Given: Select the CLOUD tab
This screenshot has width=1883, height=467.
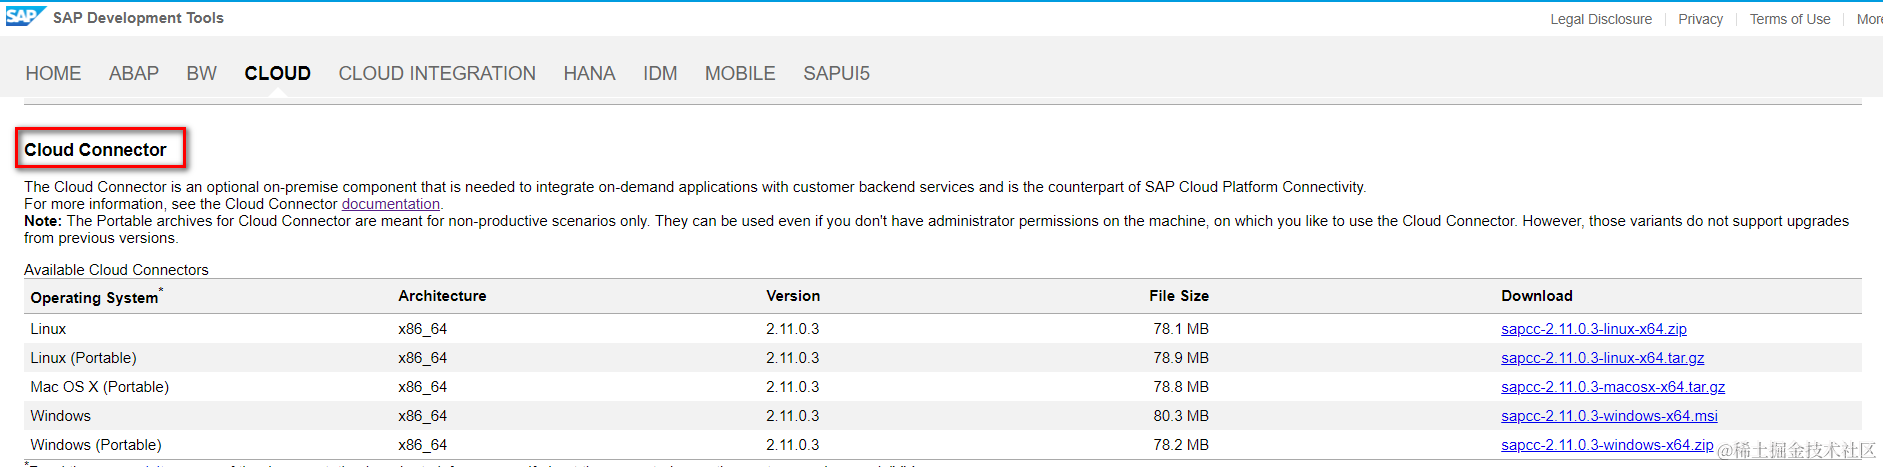Looking at the screenshot, I should click(277, 74).
